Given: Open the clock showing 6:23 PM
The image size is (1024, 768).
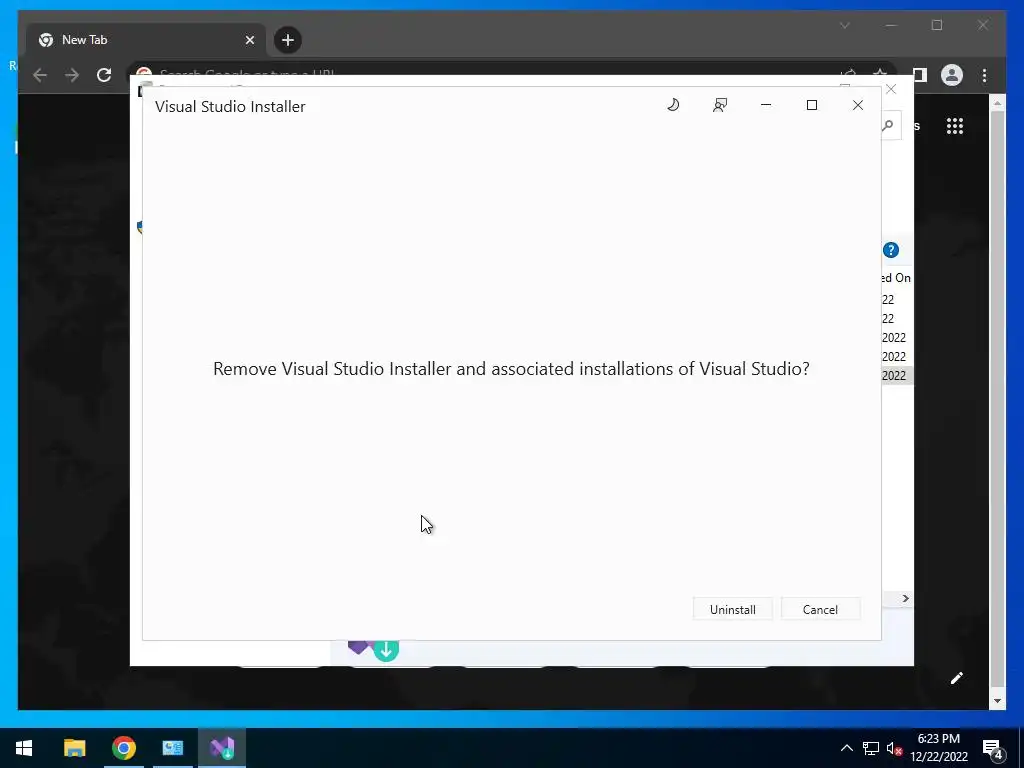Looking at the screenshot, I should (x=938, y=748).
